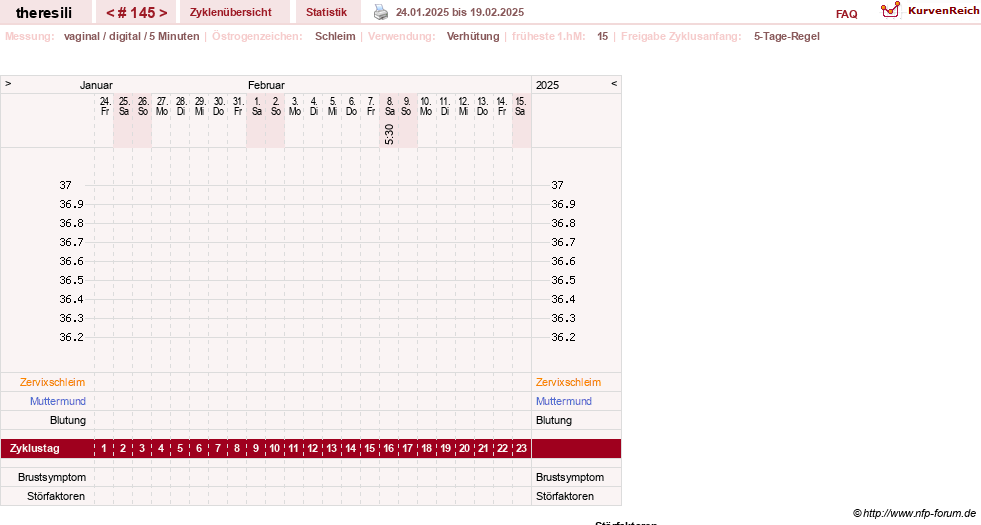
Task: Click the right Muttermund label link
Action: 564,401
